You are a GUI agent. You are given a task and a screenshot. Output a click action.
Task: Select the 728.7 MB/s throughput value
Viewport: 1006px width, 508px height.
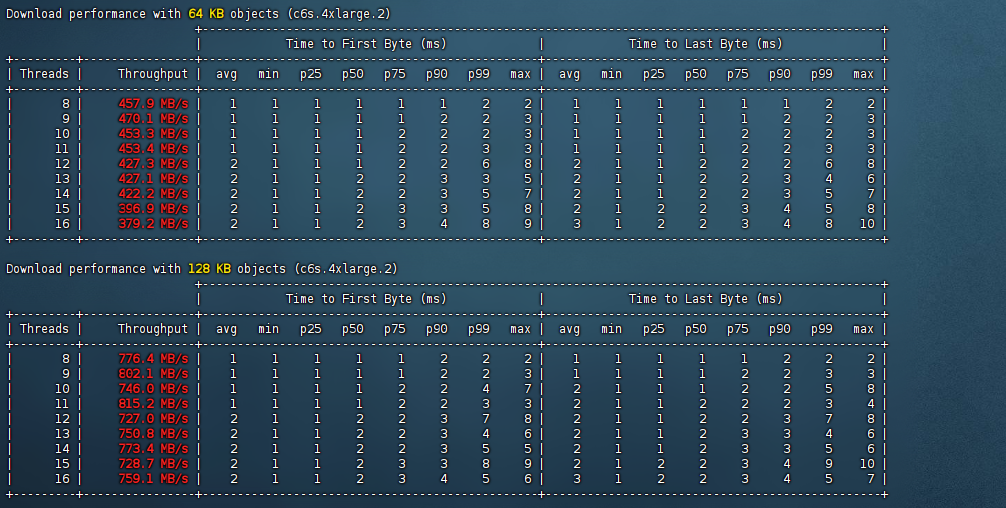coord(153,463)
